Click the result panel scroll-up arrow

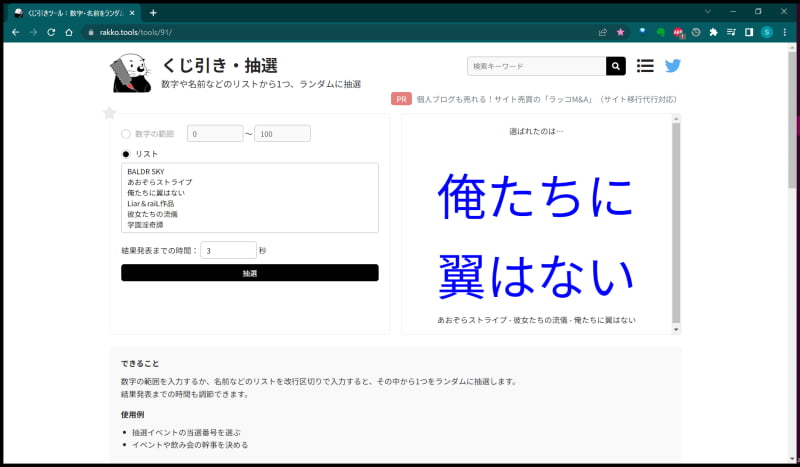pos(676,118)
